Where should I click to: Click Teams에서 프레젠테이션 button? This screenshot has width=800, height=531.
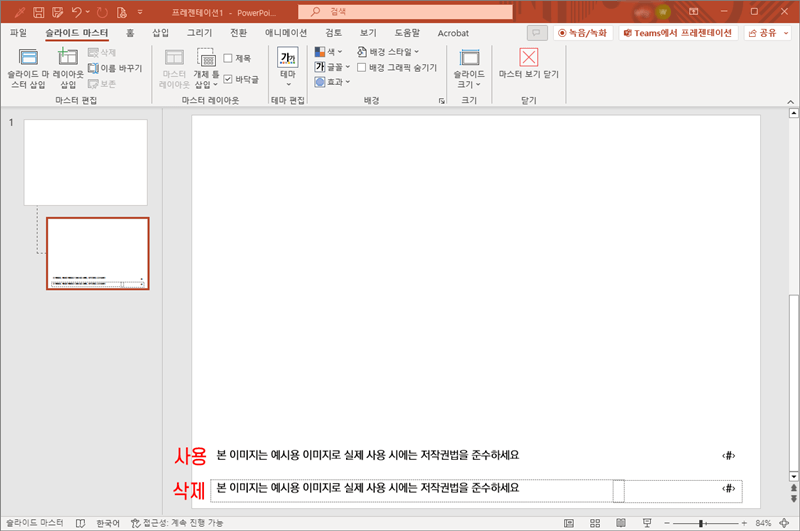[678, 33]
